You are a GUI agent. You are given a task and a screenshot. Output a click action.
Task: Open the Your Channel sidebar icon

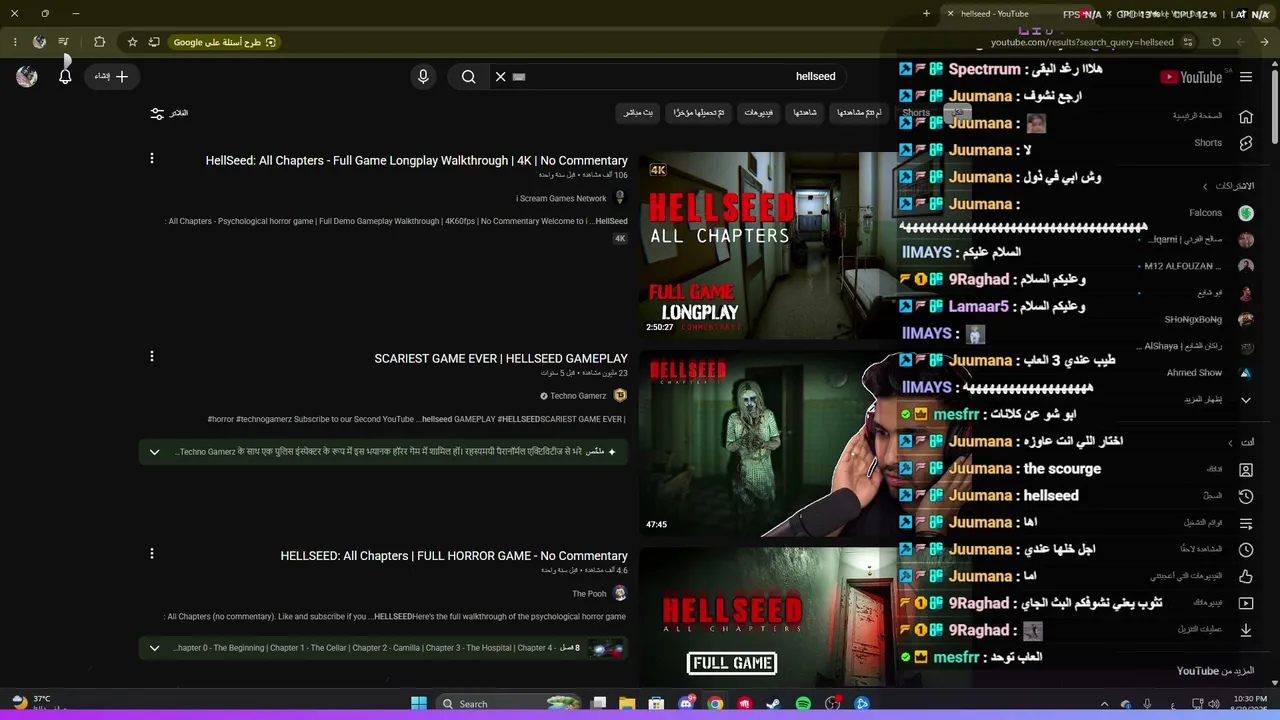tap(1246, 469)
